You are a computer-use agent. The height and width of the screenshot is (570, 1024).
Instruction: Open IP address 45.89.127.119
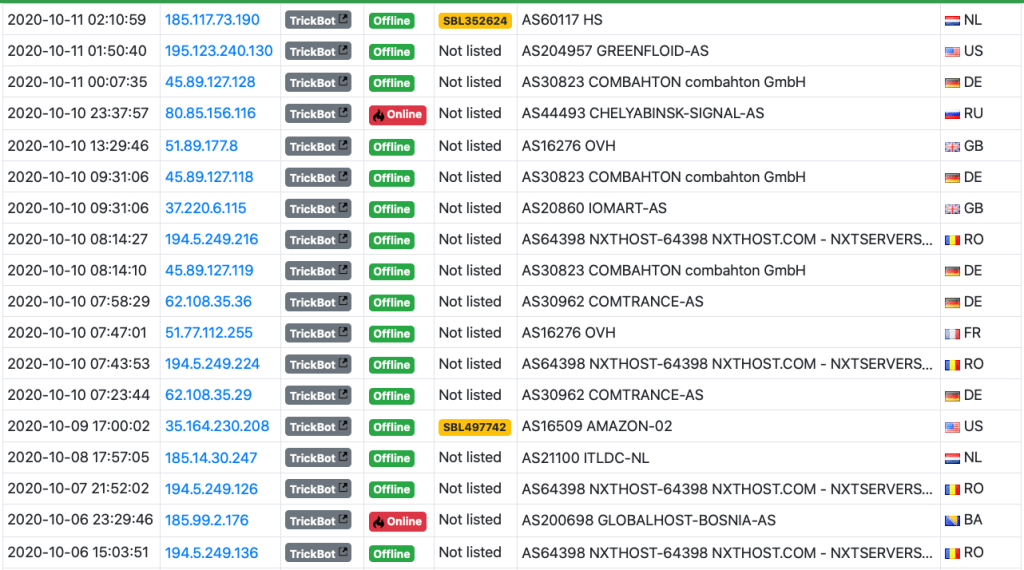tap(209, 271)
